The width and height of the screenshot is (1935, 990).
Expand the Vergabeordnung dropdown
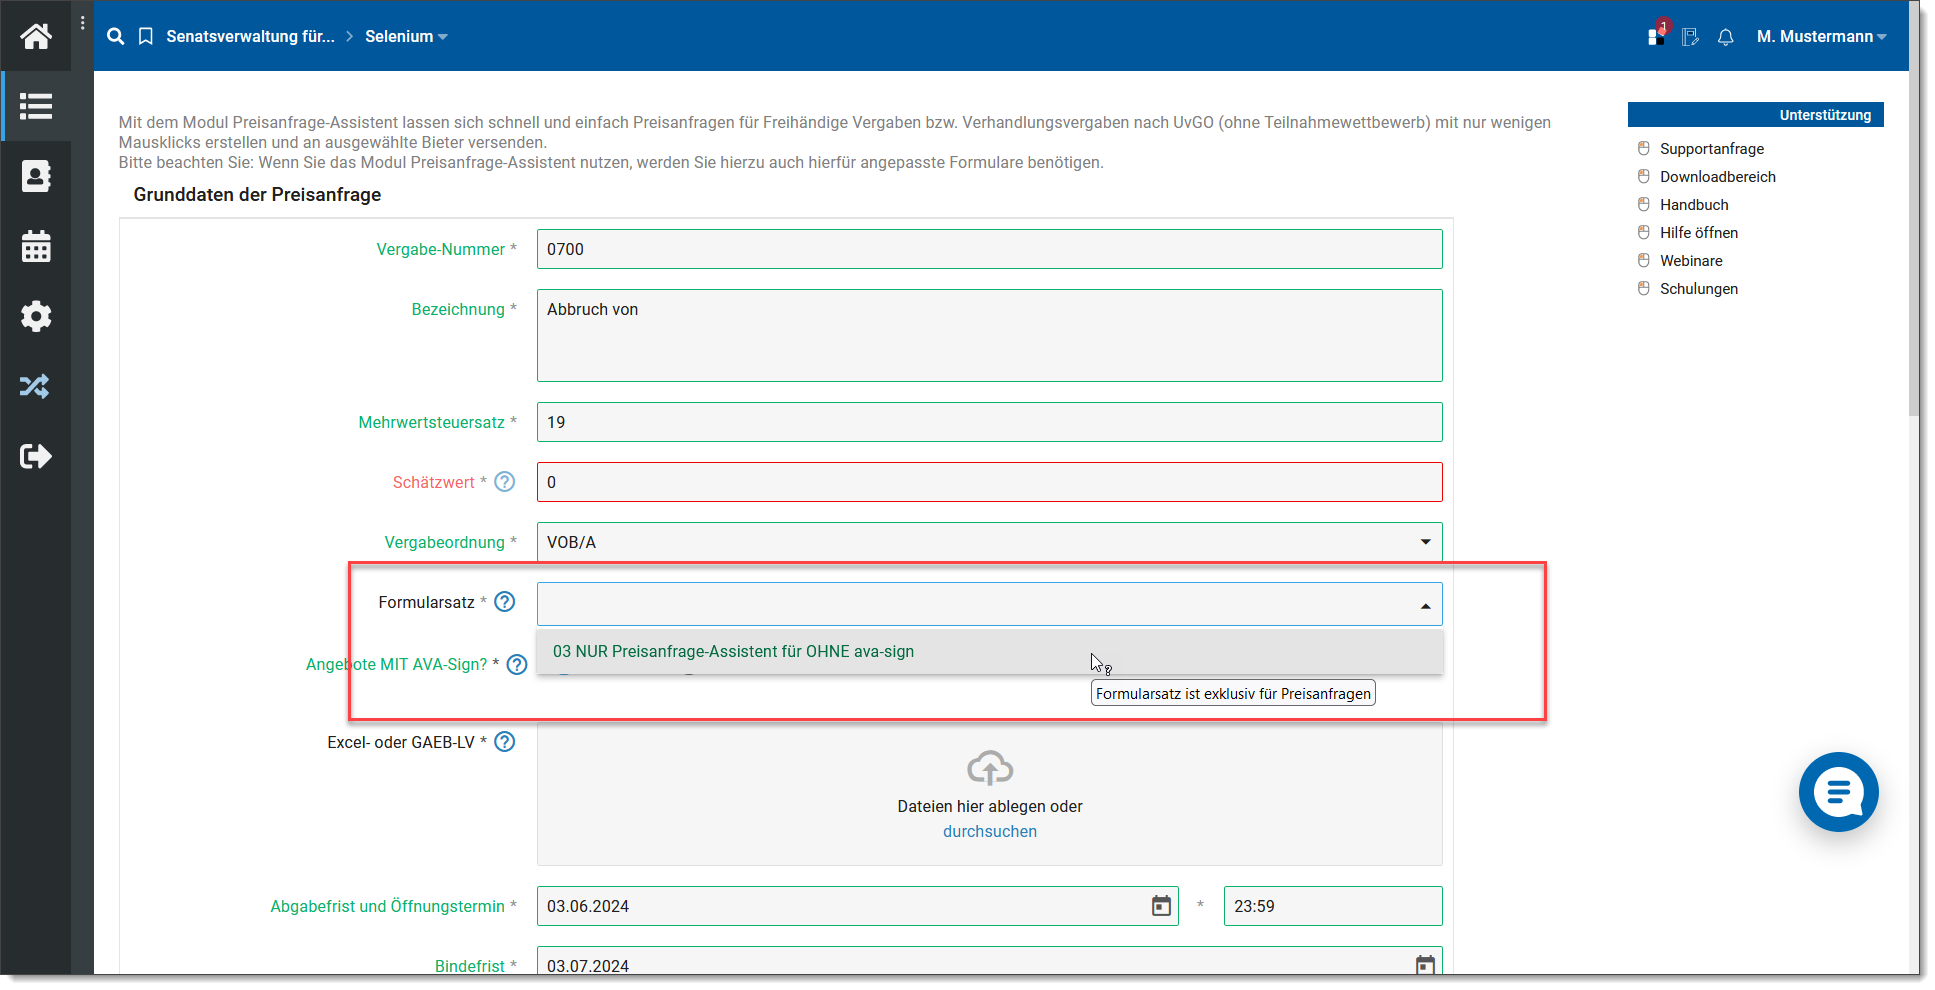point(1425,542)
